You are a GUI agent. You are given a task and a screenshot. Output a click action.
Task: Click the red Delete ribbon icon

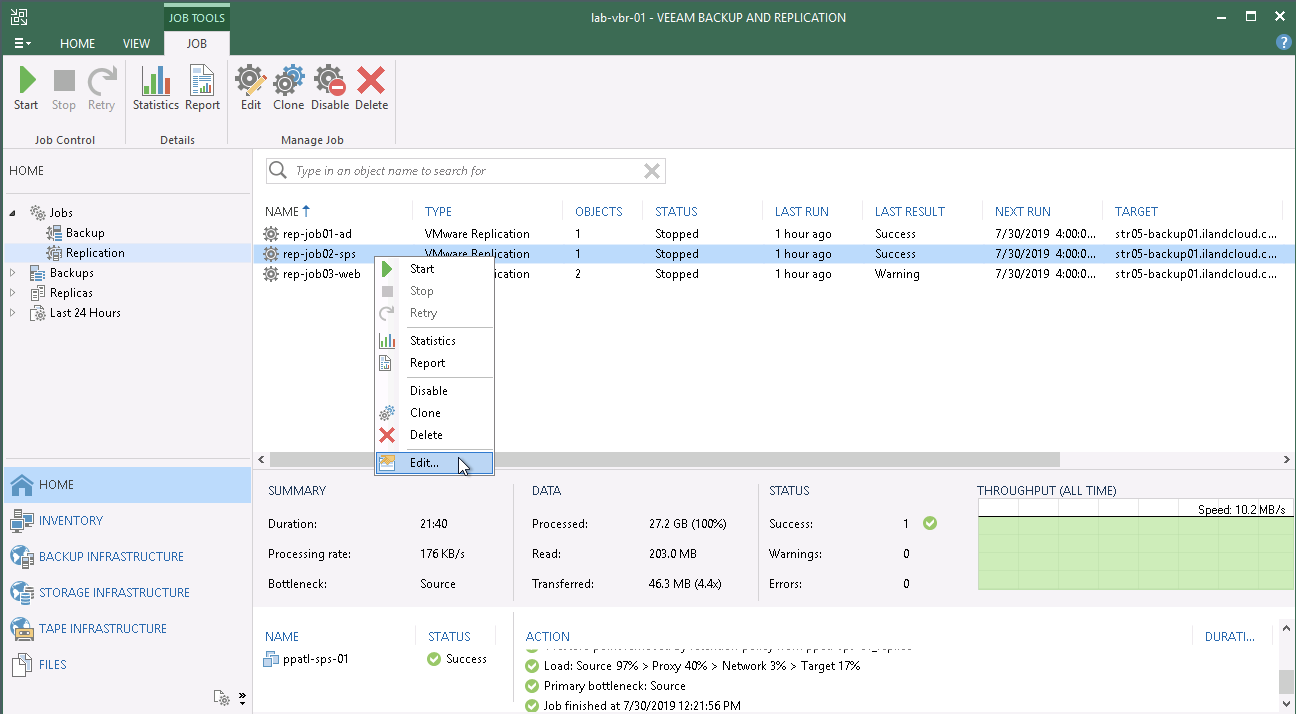point(371,88)
